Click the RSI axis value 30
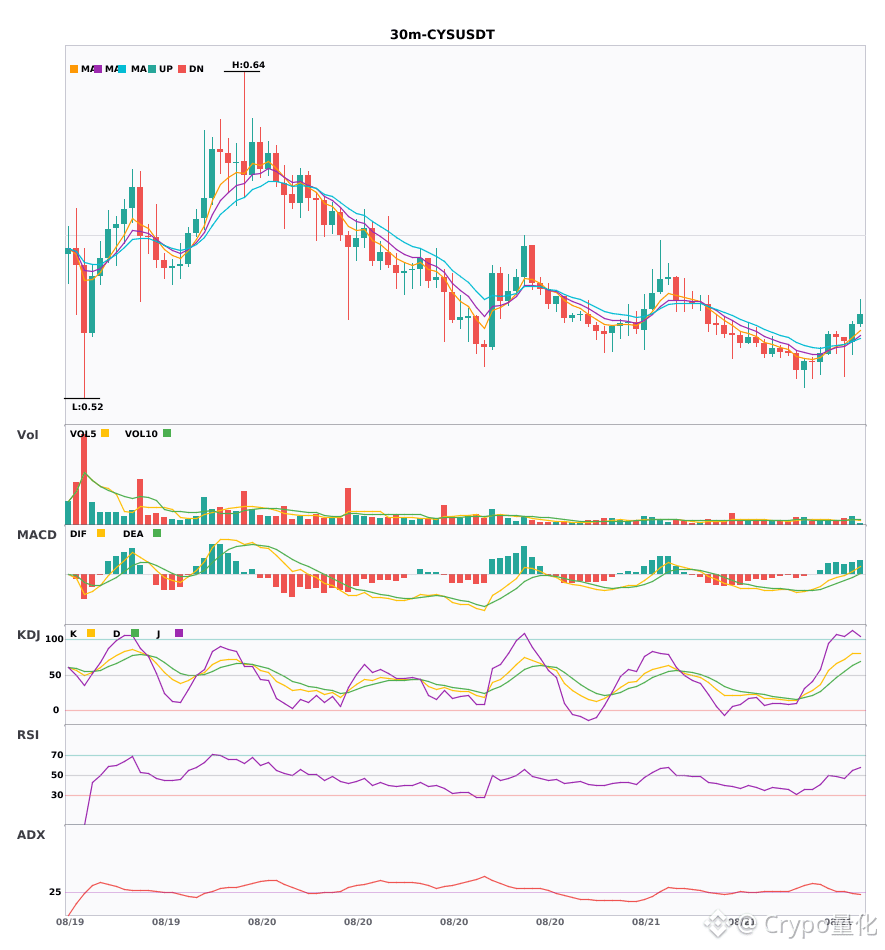This screenshot has height=950, width=885. [57, 795]
